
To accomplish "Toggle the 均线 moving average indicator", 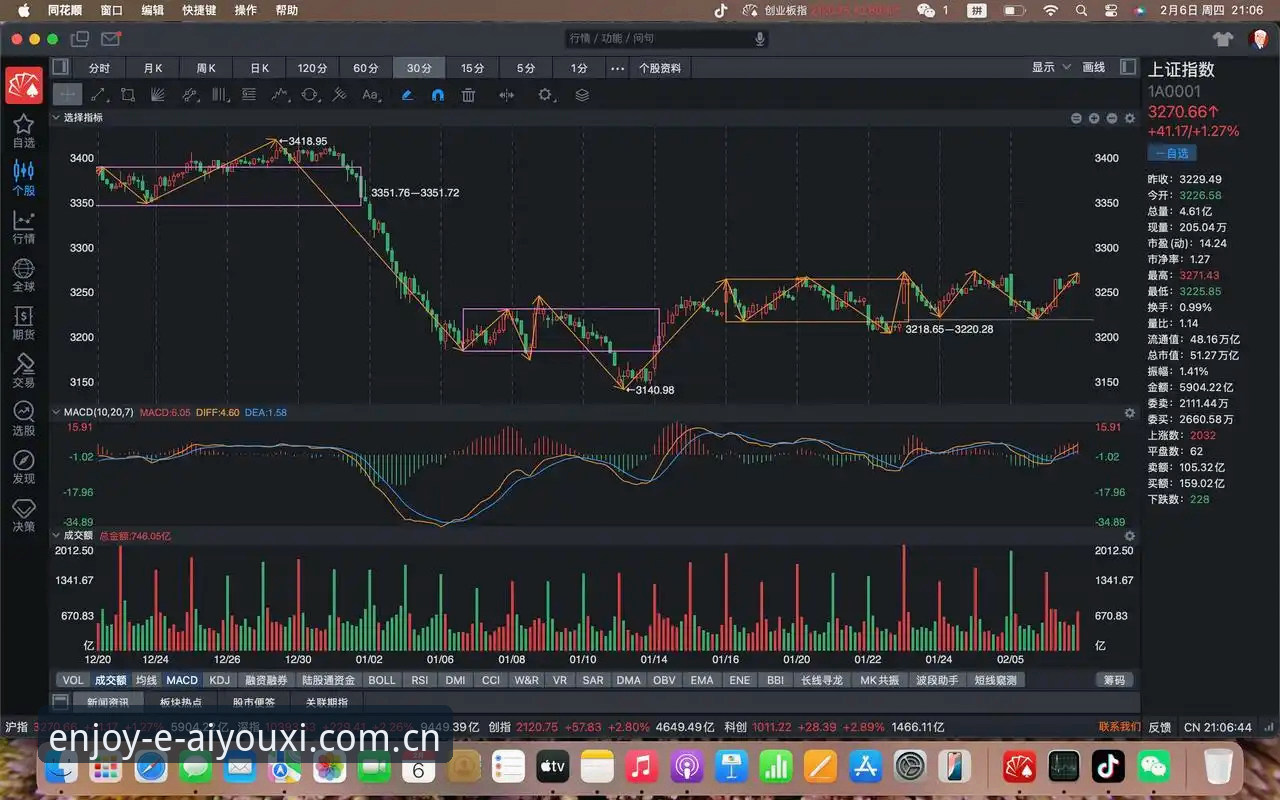I will [147, 680].
